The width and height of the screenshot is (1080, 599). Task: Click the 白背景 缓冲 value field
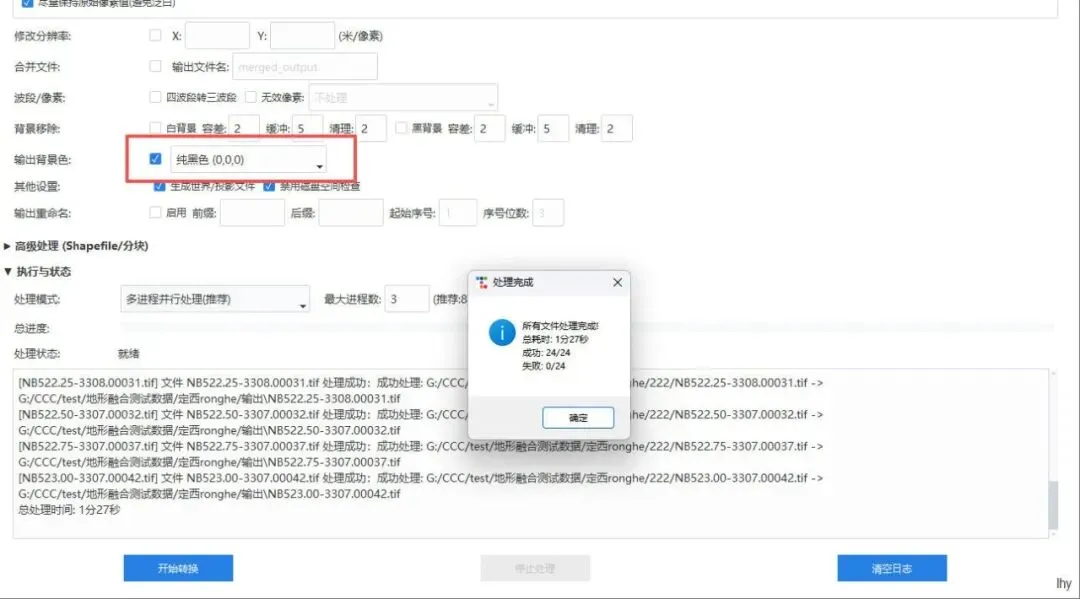[x=307, y=129]
